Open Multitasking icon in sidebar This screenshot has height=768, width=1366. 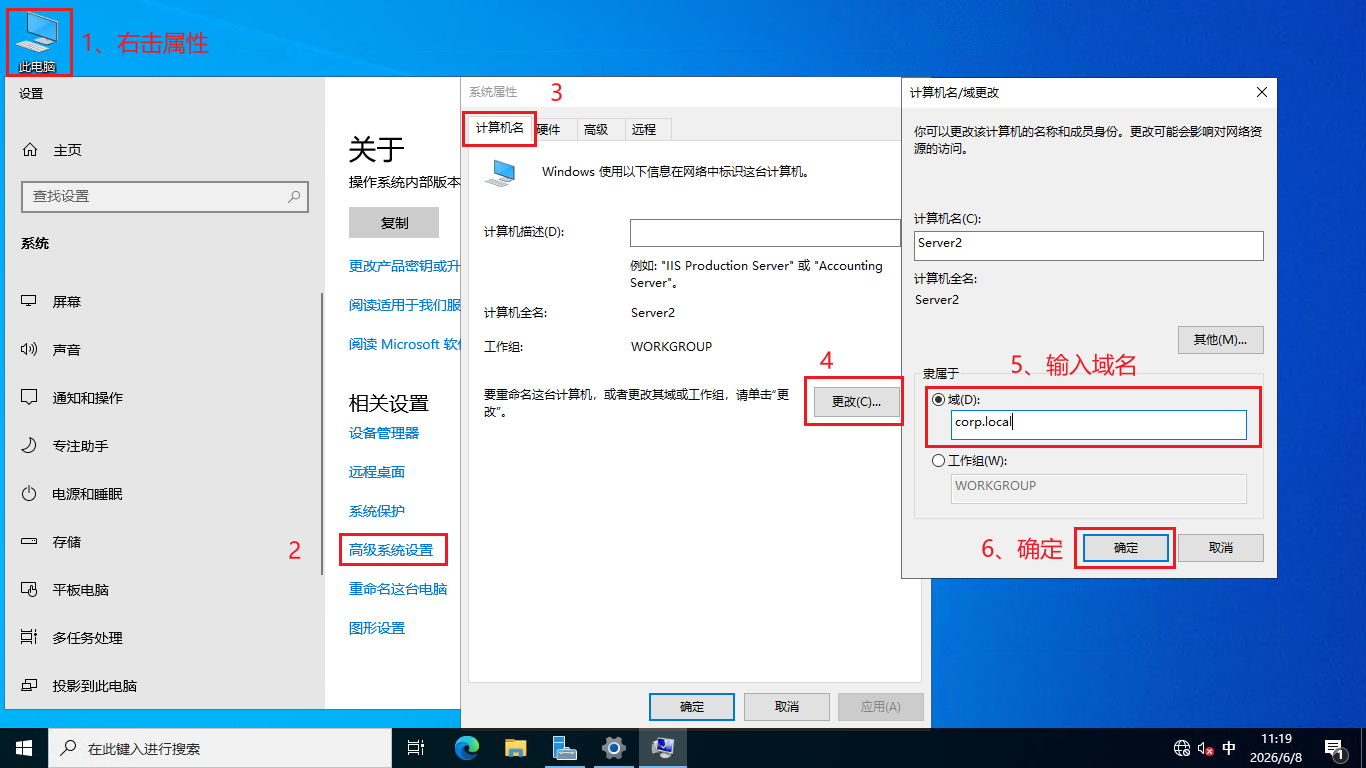point(30,638)
